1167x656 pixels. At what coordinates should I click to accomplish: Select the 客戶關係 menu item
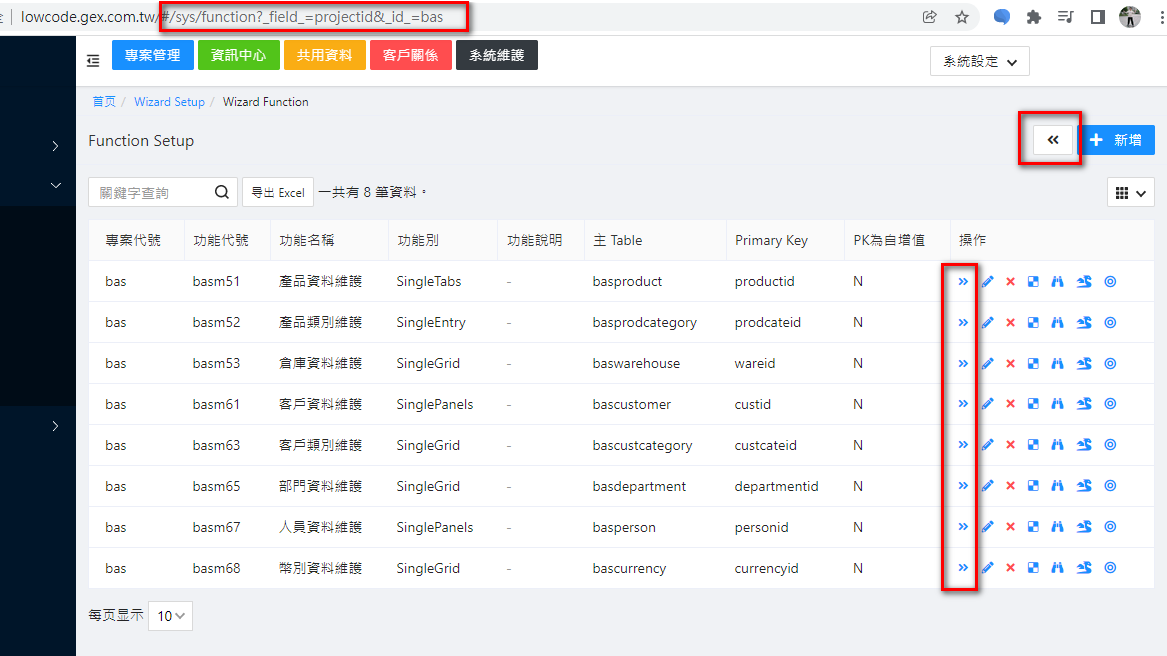click(x=410, y=55)
